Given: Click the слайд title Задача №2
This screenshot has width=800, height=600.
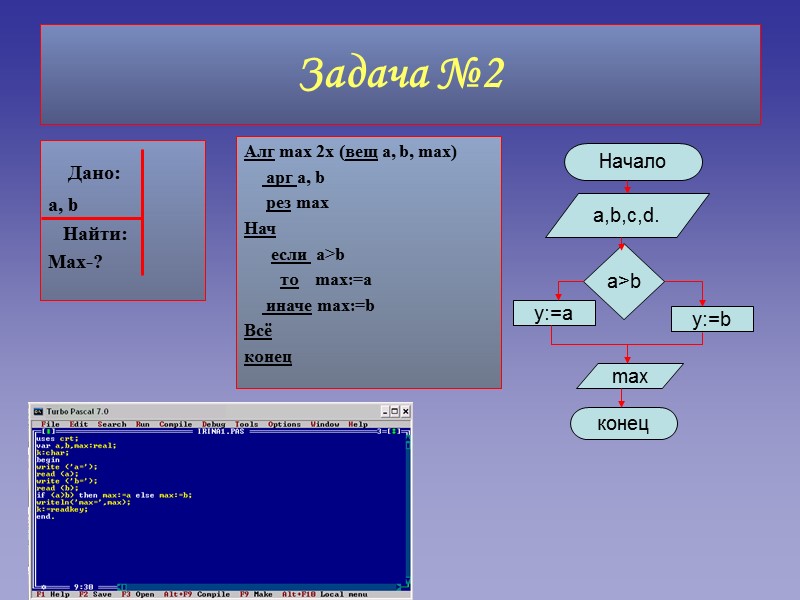Looking at the screenshot, I should pyautogui.click(x=400, y=76).
